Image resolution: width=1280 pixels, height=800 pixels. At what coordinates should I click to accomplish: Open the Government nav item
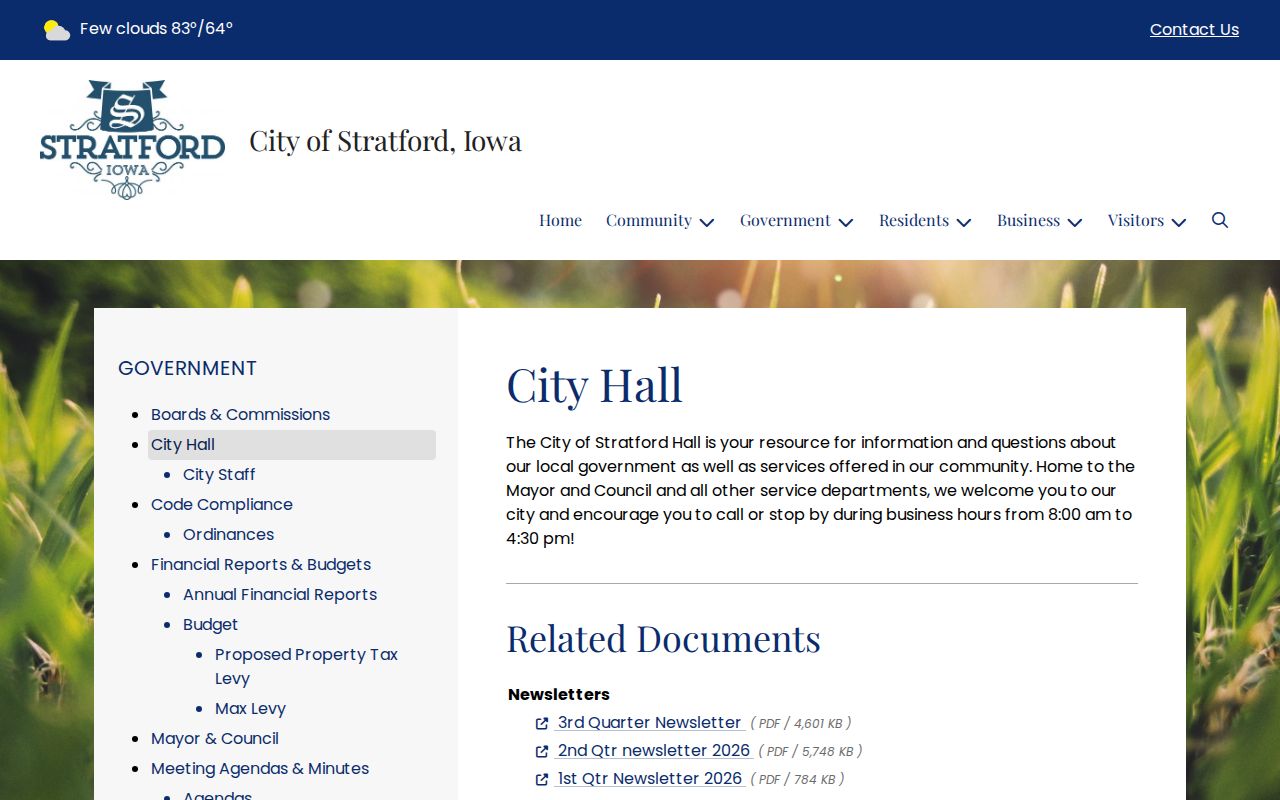tap(785, 220)
